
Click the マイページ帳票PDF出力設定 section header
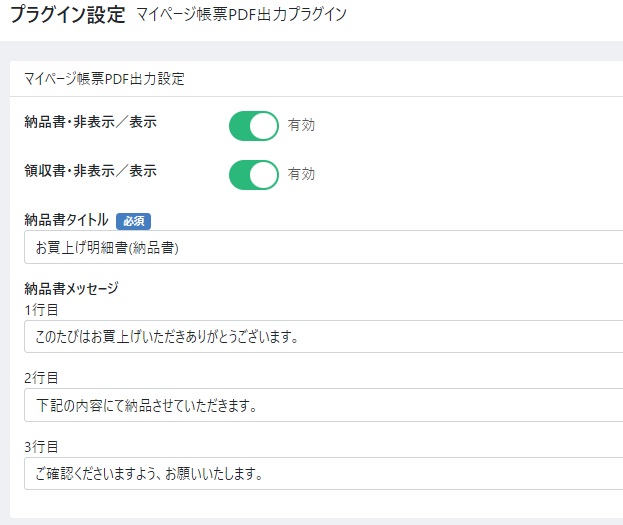coord(104,79)
